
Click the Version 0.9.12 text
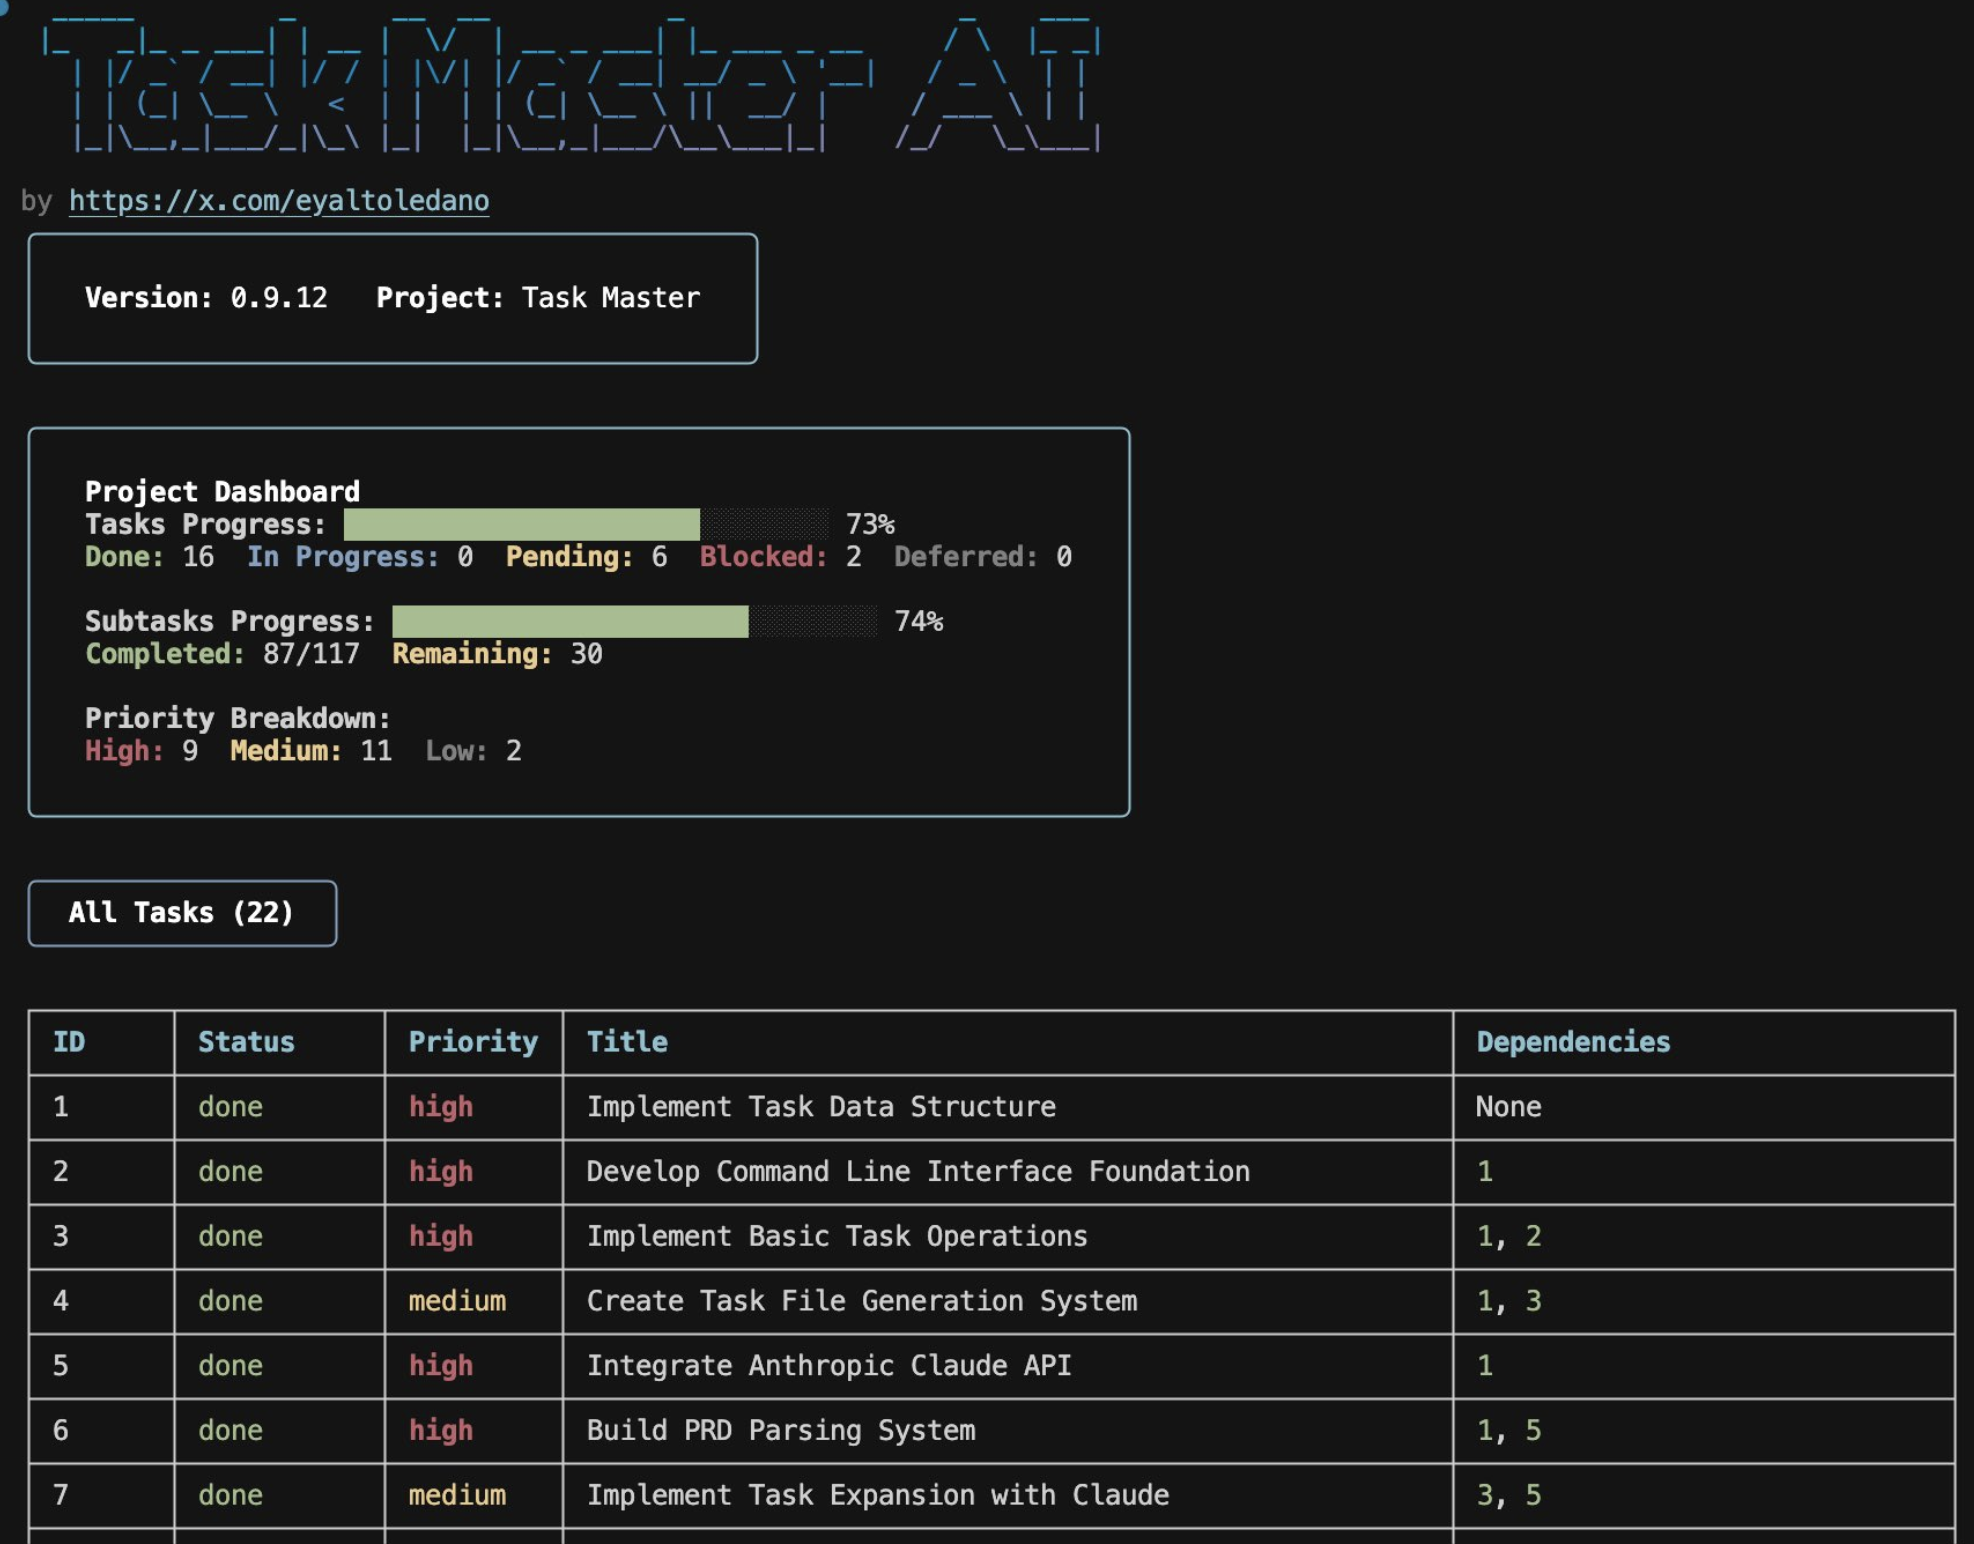(206, 298)
